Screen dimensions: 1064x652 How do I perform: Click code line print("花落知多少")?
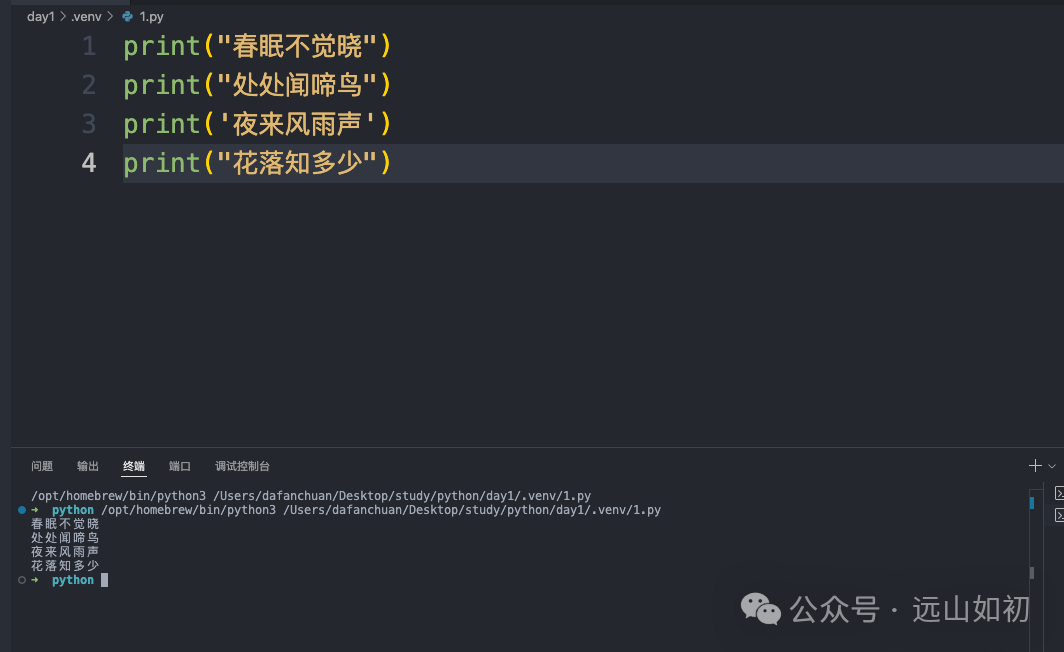click(257, 163)
